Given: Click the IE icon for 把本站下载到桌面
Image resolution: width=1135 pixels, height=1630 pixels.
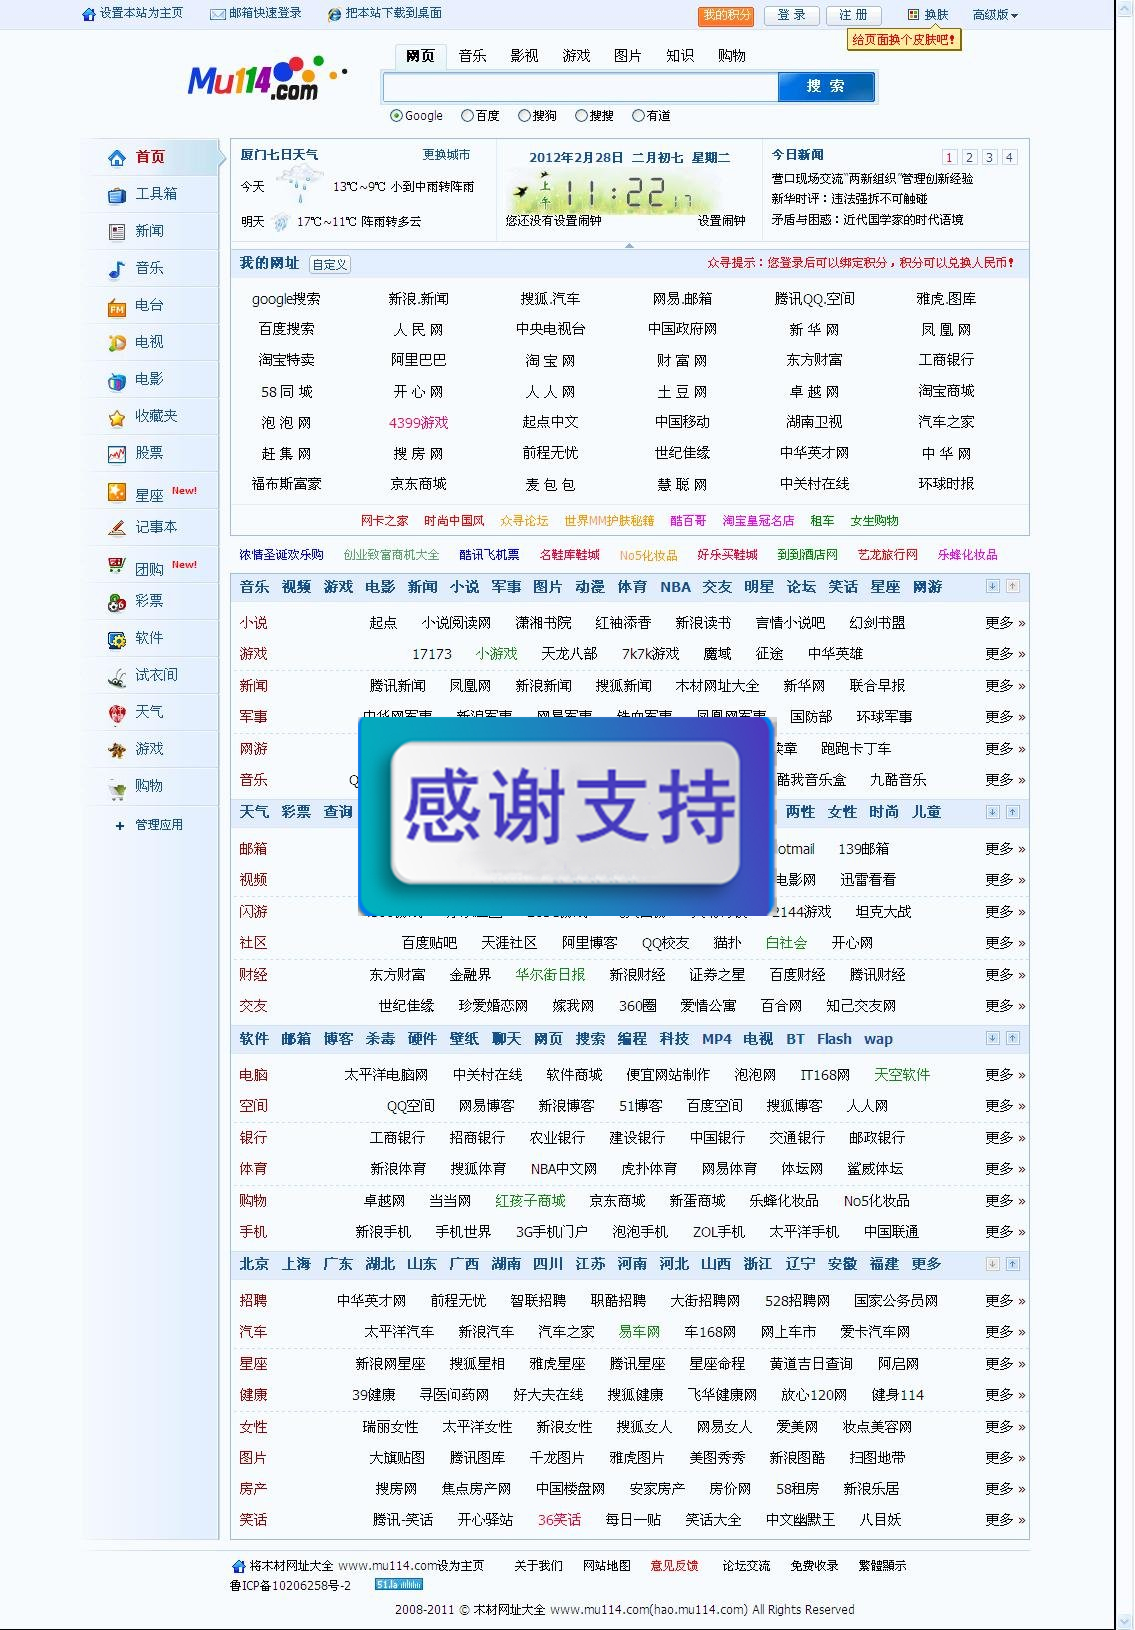Looking at the screenshot, I should pos(335,14).
